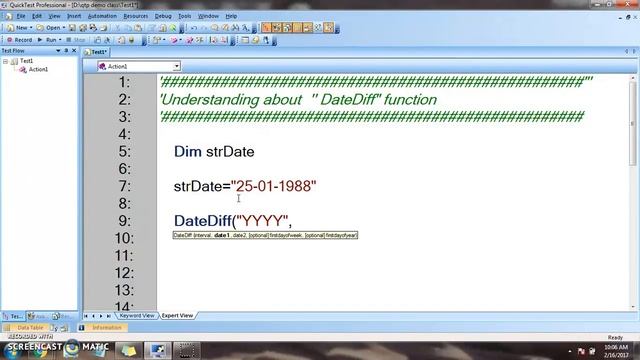Switch to the Keyword View tab
Viewport: 640px width, 360px height.
click(x=137, y=316)
